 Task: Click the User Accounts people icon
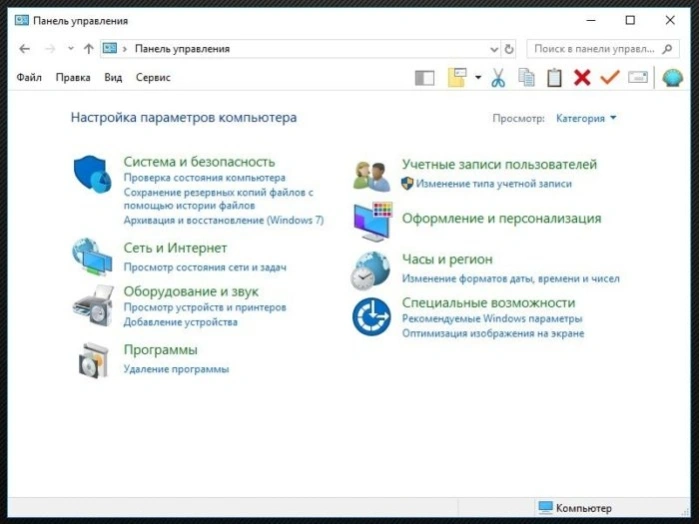pos(371,177)
